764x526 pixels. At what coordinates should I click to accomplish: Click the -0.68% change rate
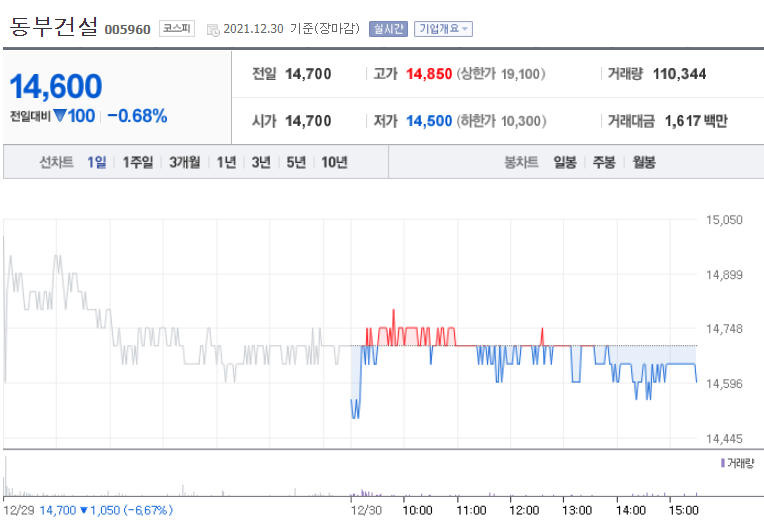point(137,116)
